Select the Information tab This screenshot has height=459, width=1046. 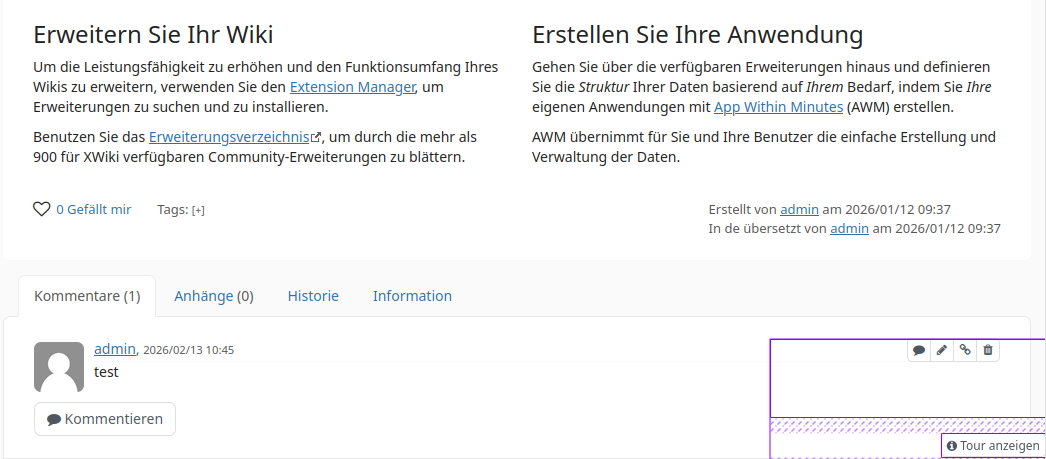coord(412,296)
